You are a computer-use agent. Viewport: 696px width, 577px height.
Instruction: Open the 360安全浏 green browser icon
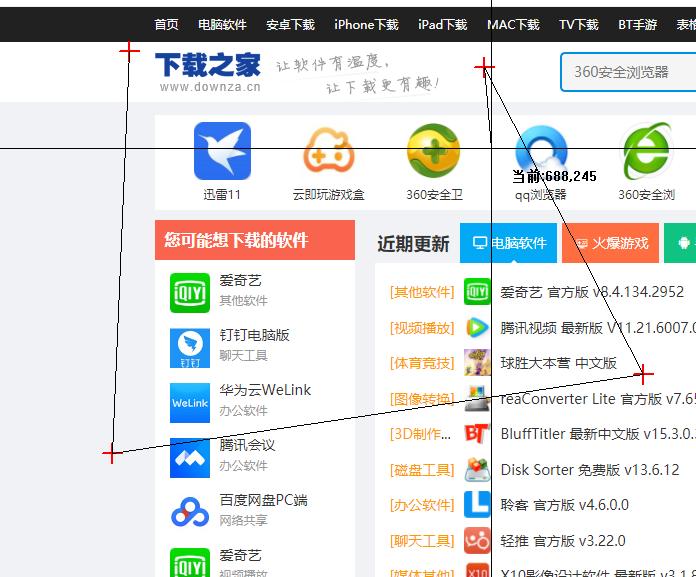tap(648, 151)
